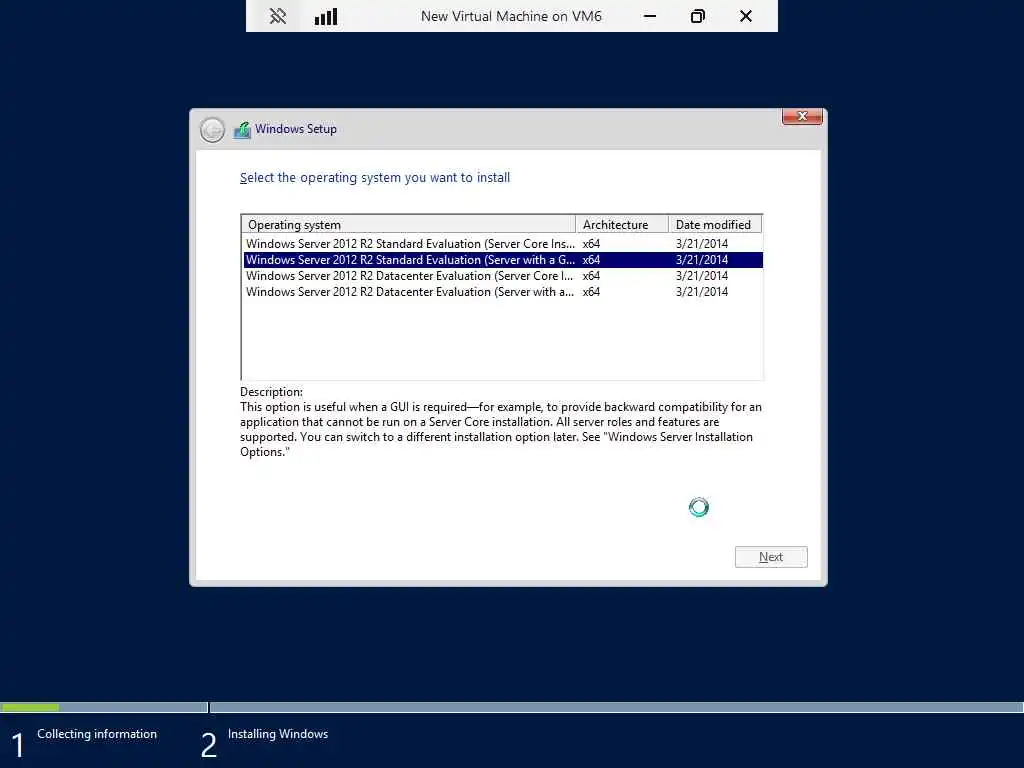Image resolution: width=1024 pixels, height=768 pixels.
Task: Restore down the VM connection window
Action: 697,16
